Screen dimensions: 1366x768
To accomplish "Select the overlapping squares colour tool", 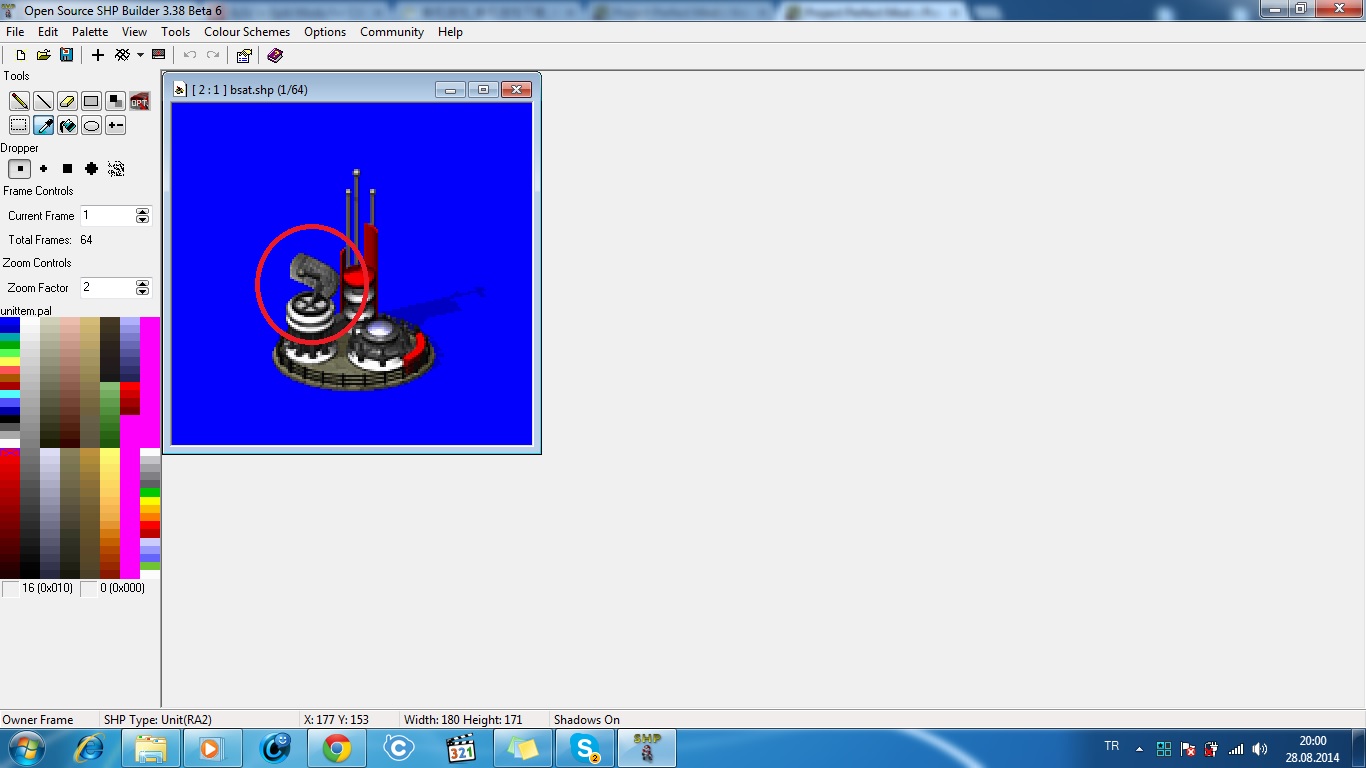I will point(115,101).
